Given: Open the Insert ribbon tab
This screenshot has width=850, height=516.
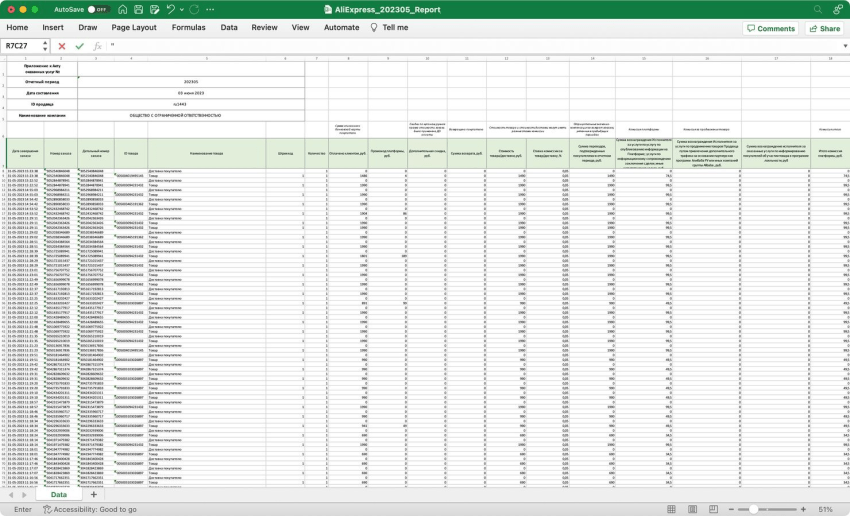Looking at the screenshot, I should tap(53, 27).
